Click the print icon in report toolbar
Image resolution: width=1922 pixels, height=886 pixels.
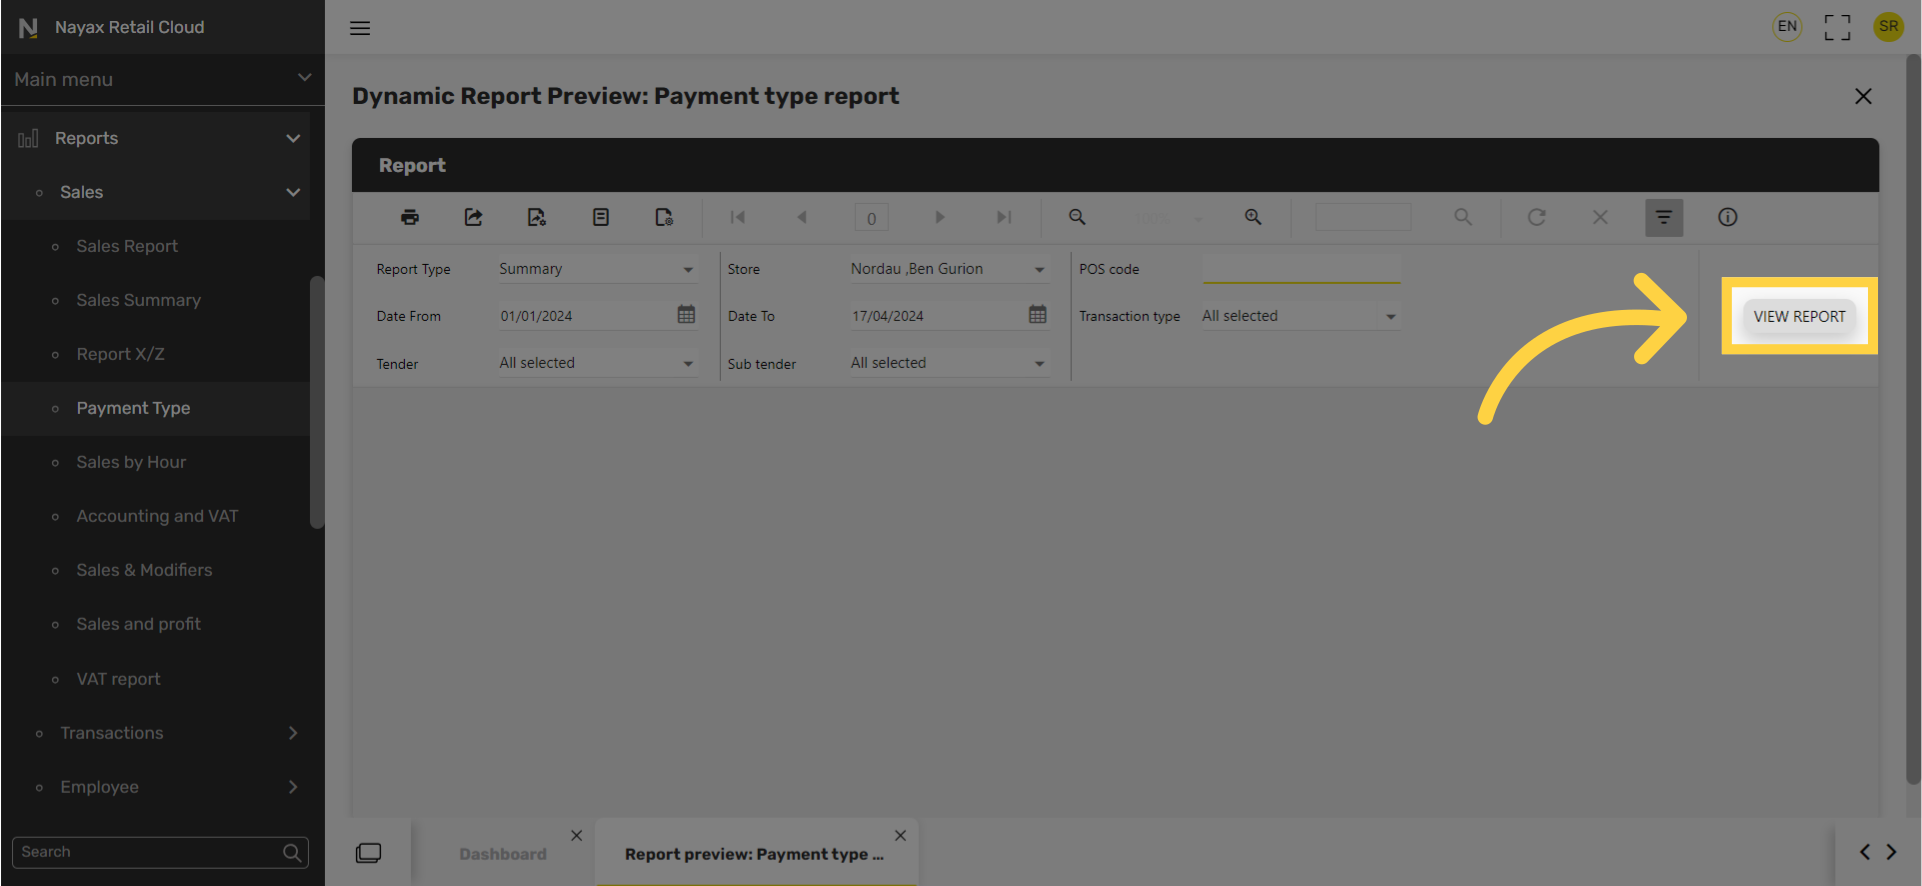410,217
